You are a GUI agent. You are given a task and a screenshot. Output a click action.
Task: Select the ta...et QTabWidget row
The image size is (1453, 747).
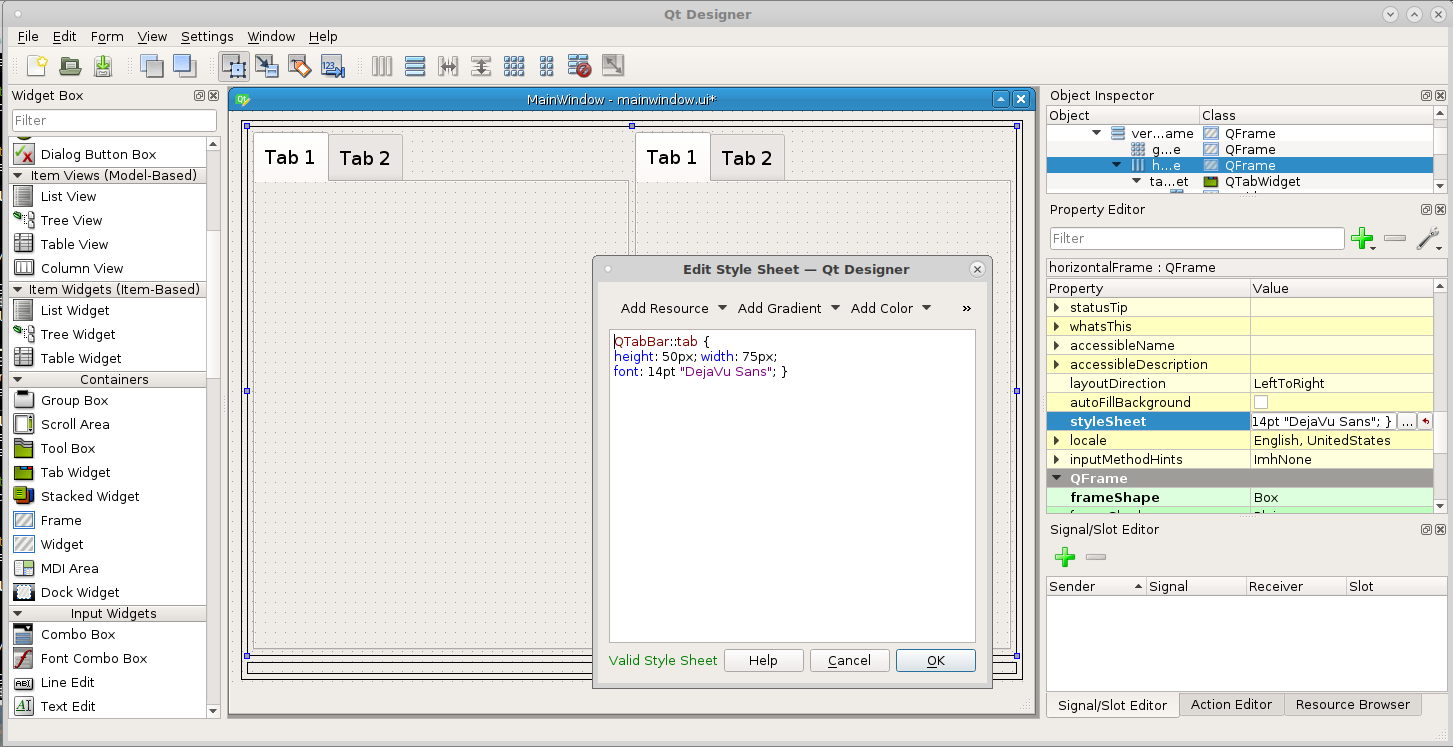coord(1239,181)
